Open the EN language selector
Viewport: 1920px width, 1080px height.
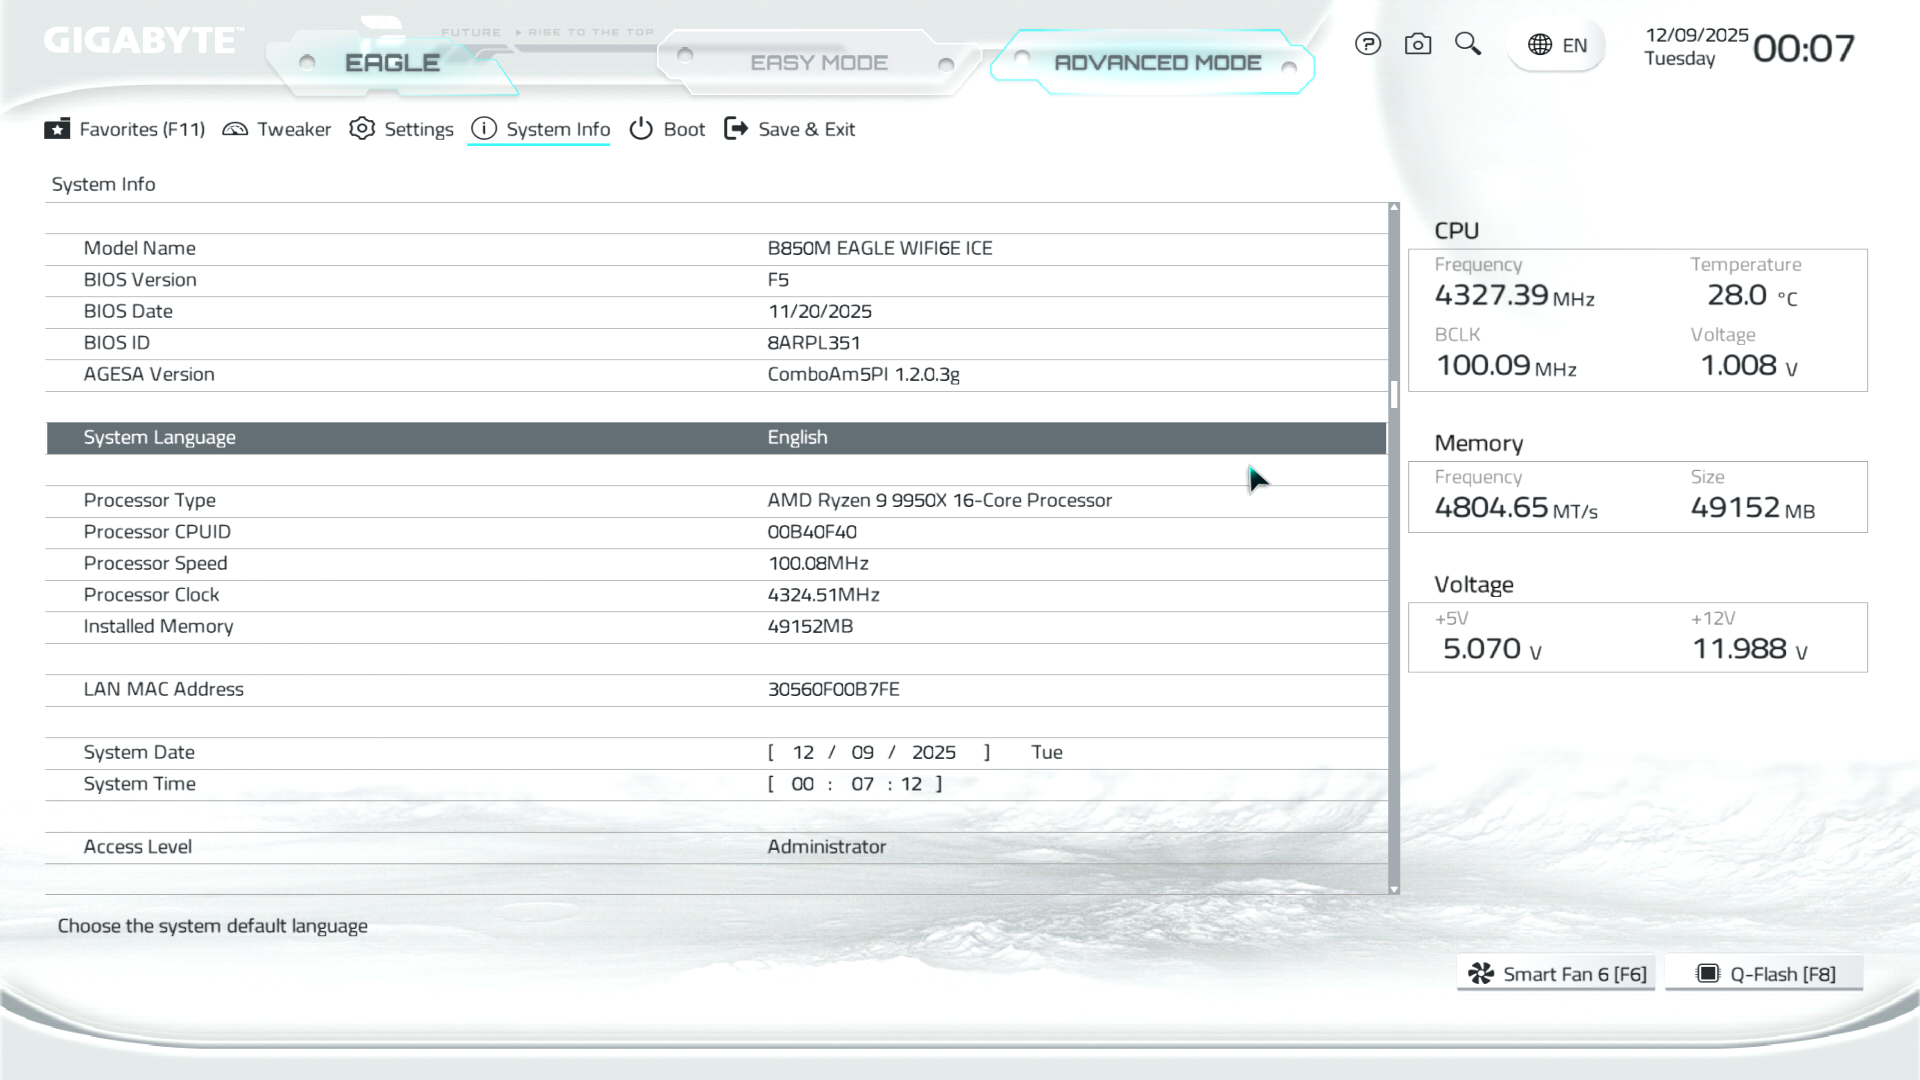click(x=1574, y=46)
